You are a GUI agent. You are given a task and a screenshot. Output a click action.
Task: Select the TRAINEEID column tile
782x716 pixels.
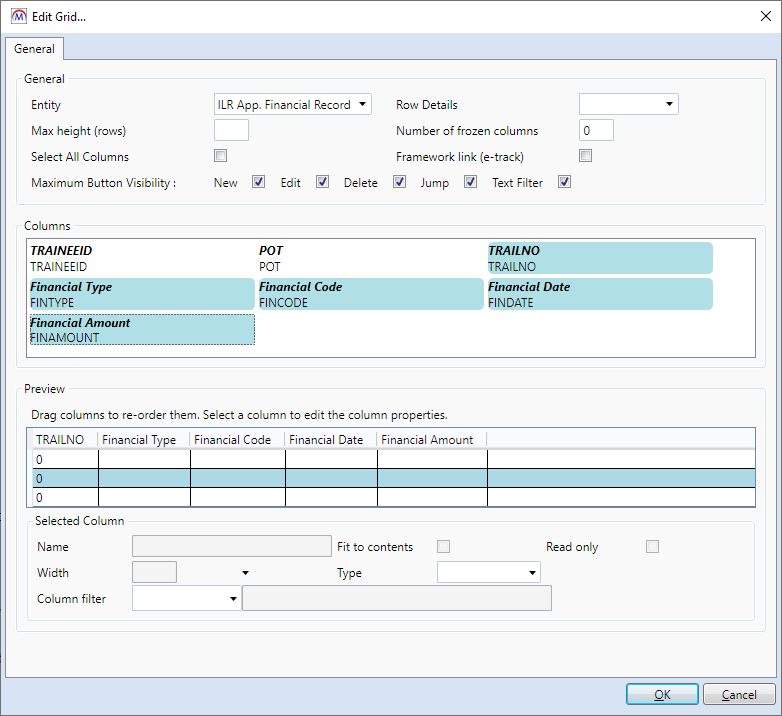tap(141, 258)
